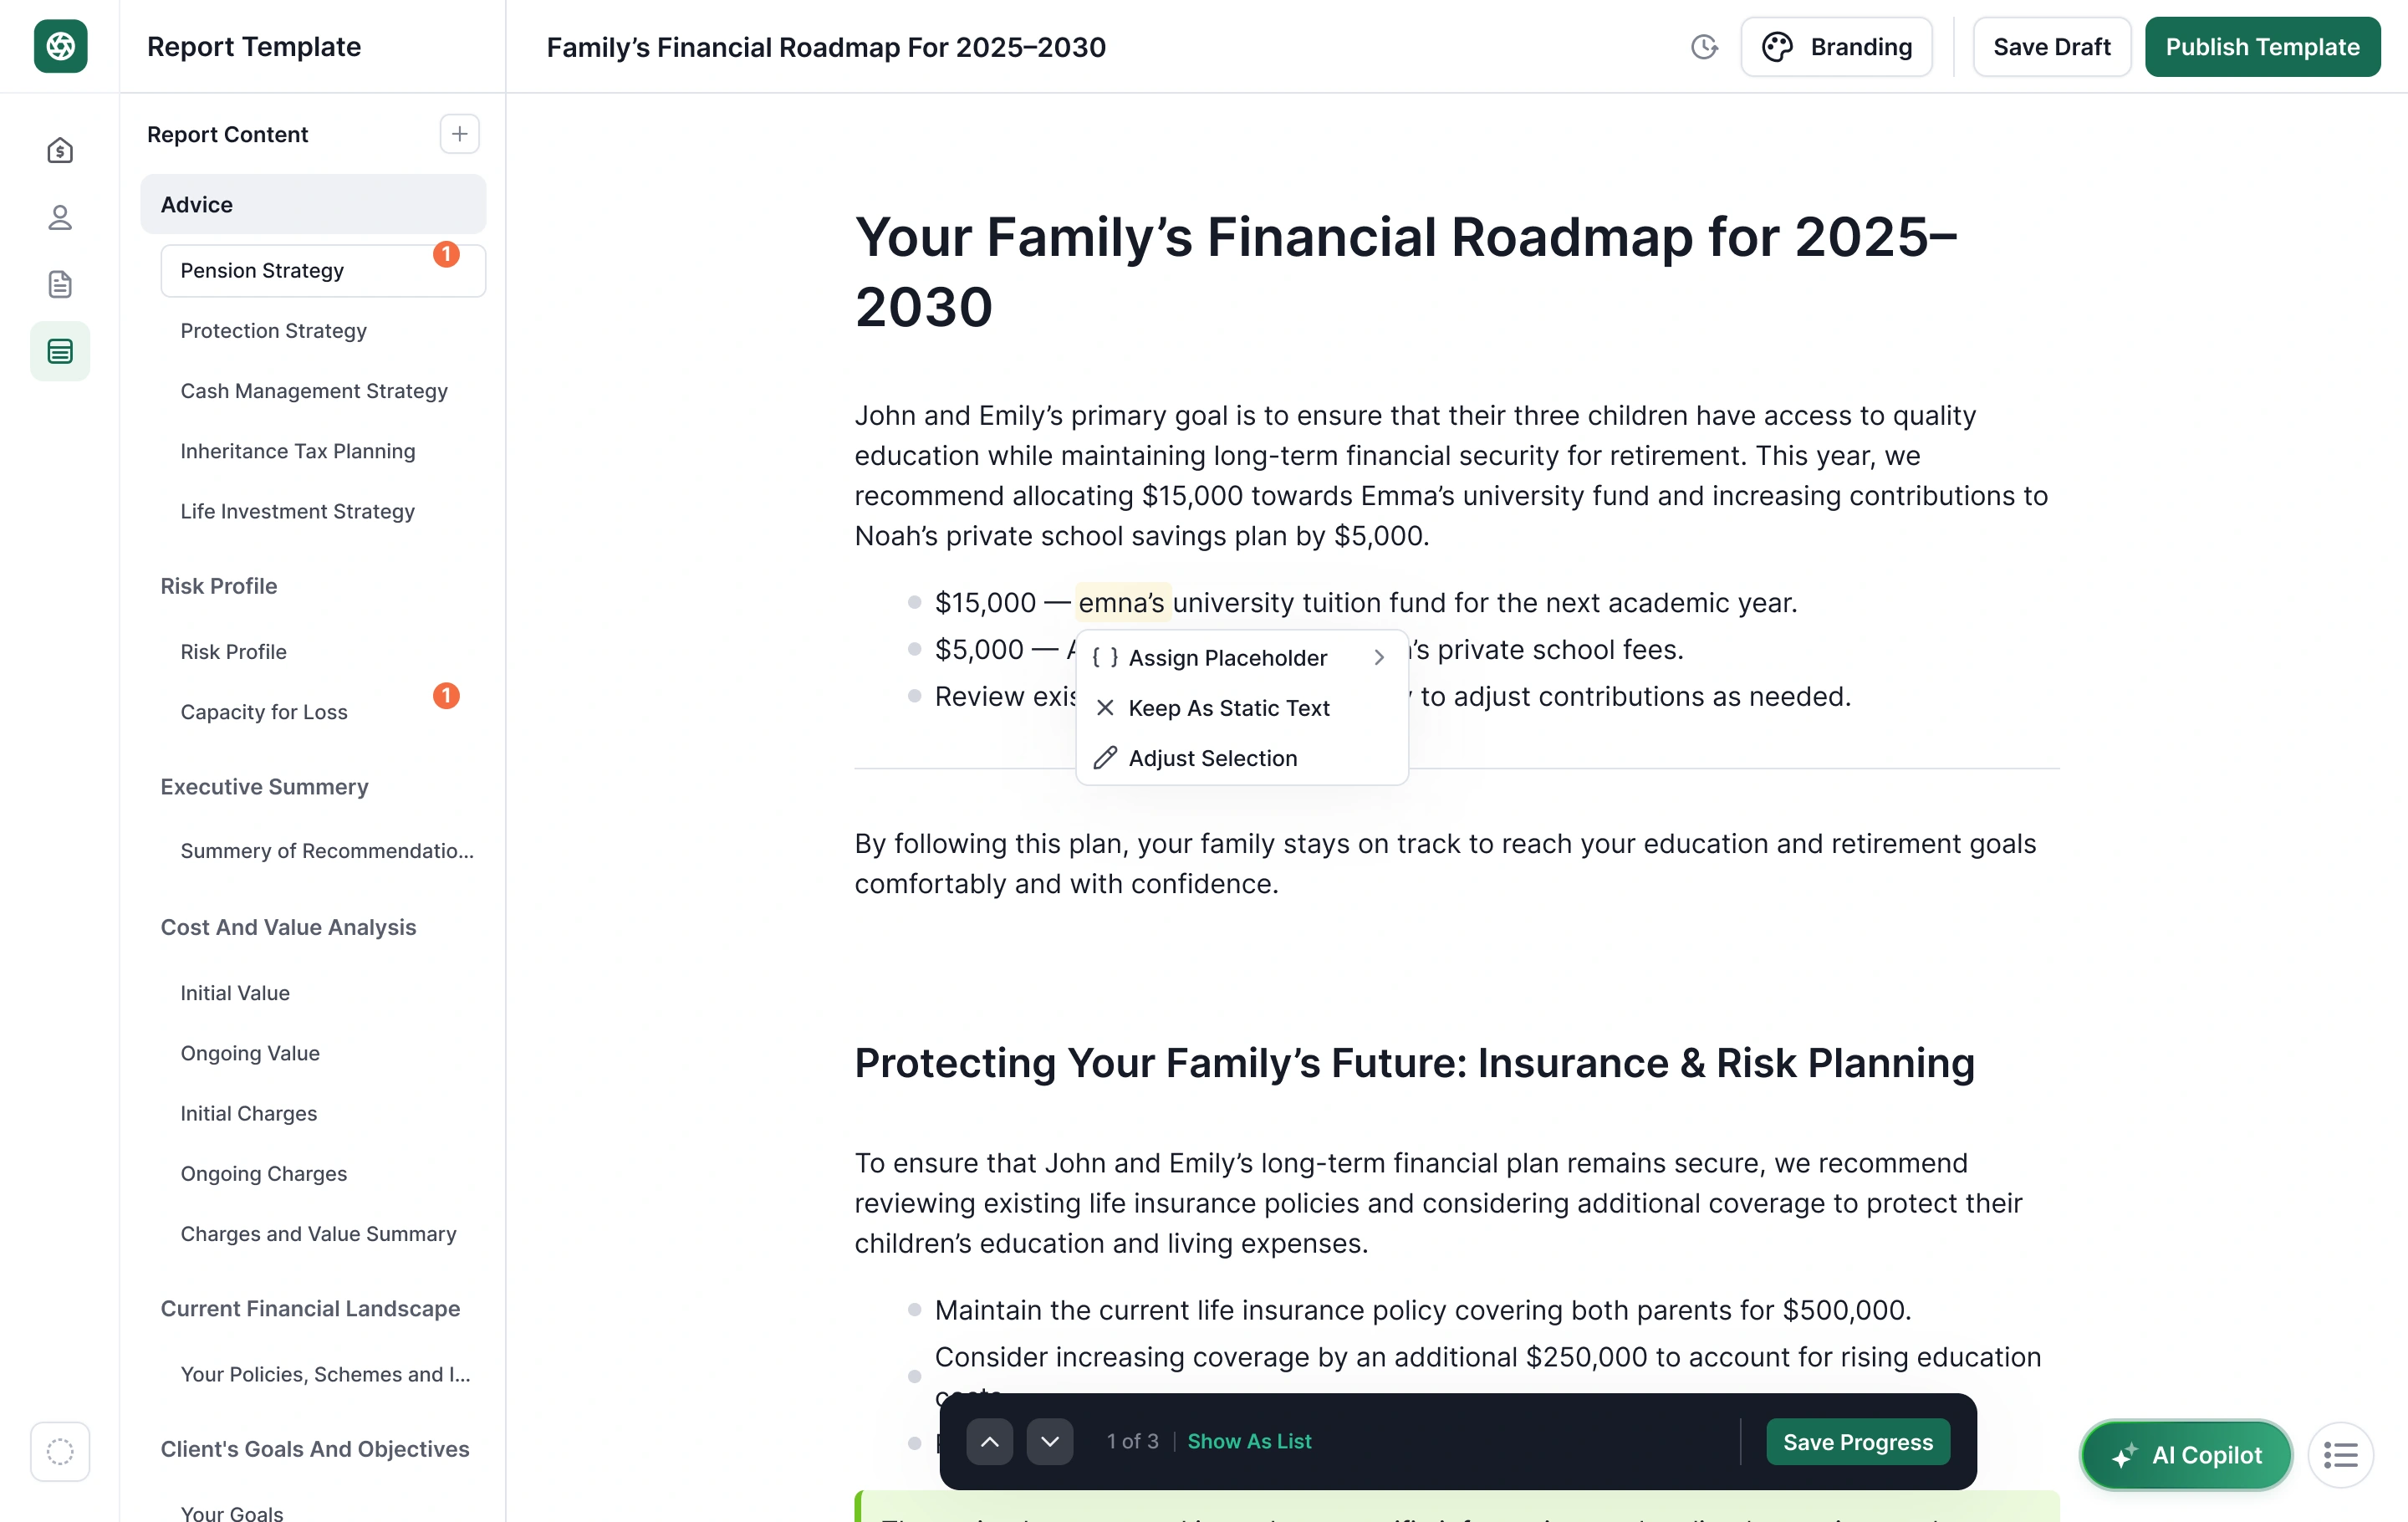2408x1522 pixels.
Task: Click Show As List link
Action: [1249, 1441]
